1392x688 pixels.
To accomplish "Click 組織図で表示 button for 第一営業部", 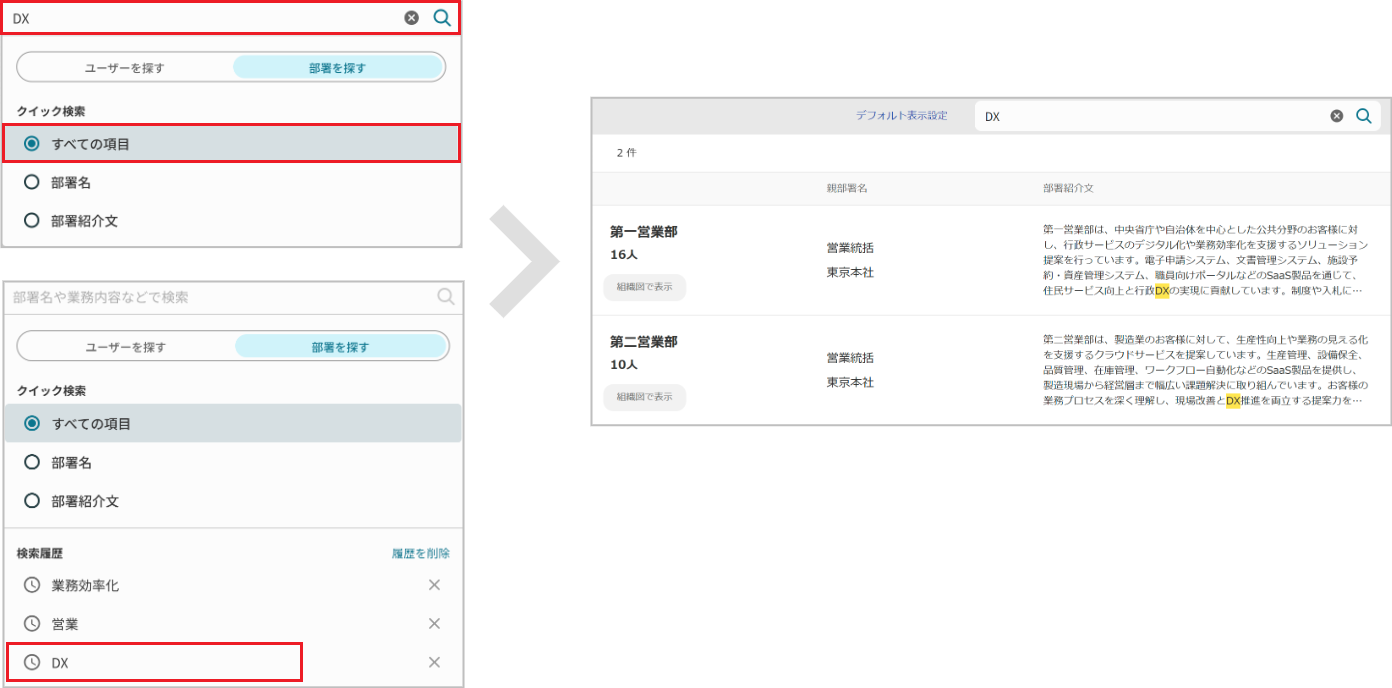I will pyautogui.click(x=645, y=287).
